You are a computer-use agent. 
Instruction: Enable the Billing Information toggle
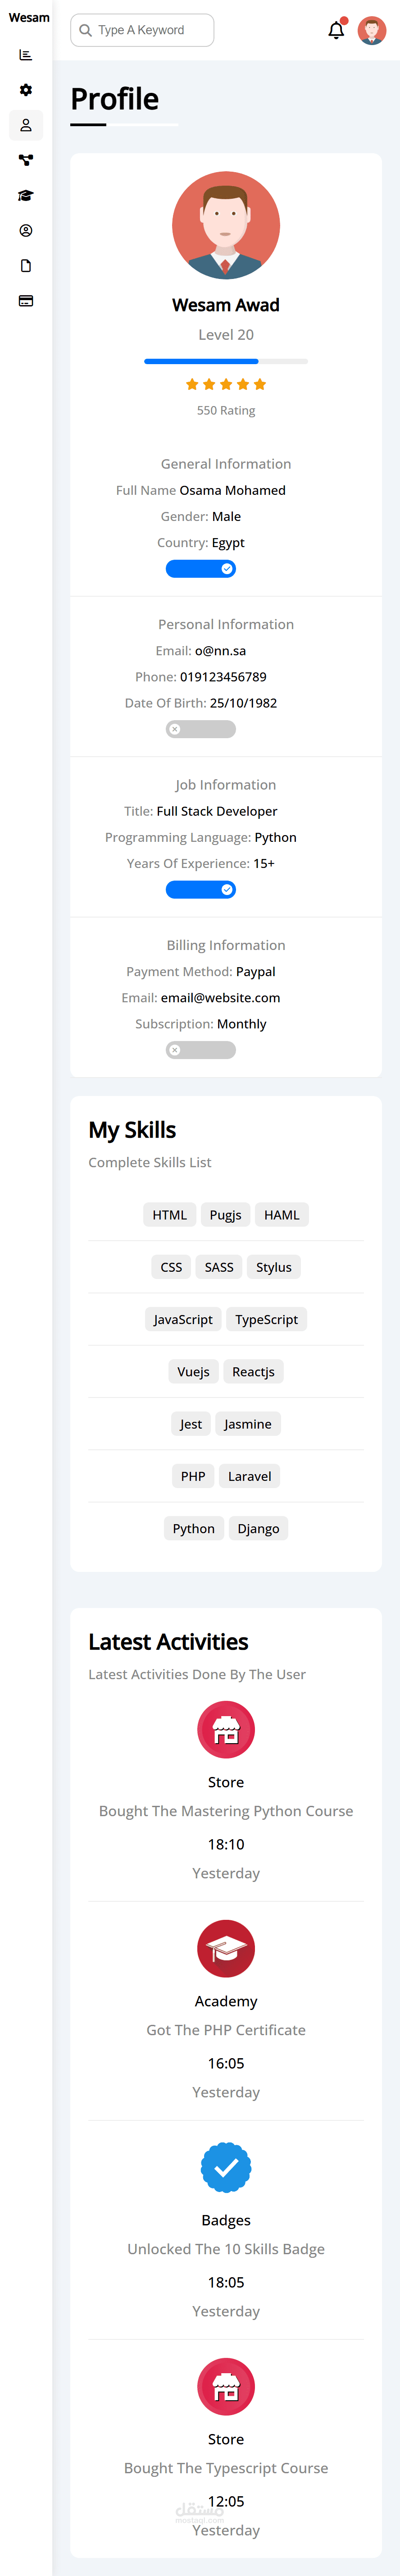coord(201,1050)
